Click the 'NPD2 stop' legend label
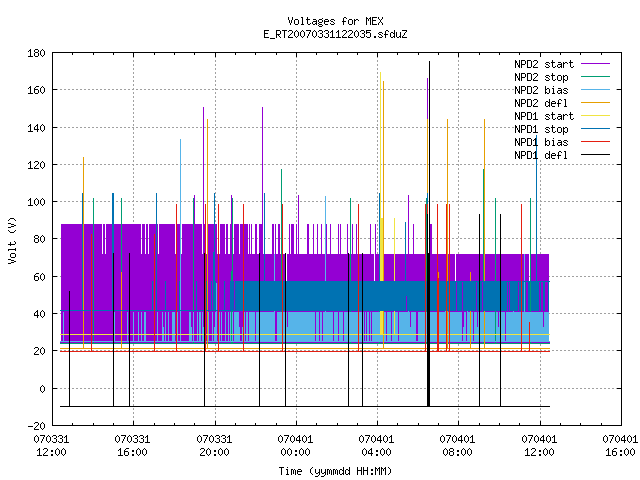This screenshot has width=640, height=480. coord(541,77)
